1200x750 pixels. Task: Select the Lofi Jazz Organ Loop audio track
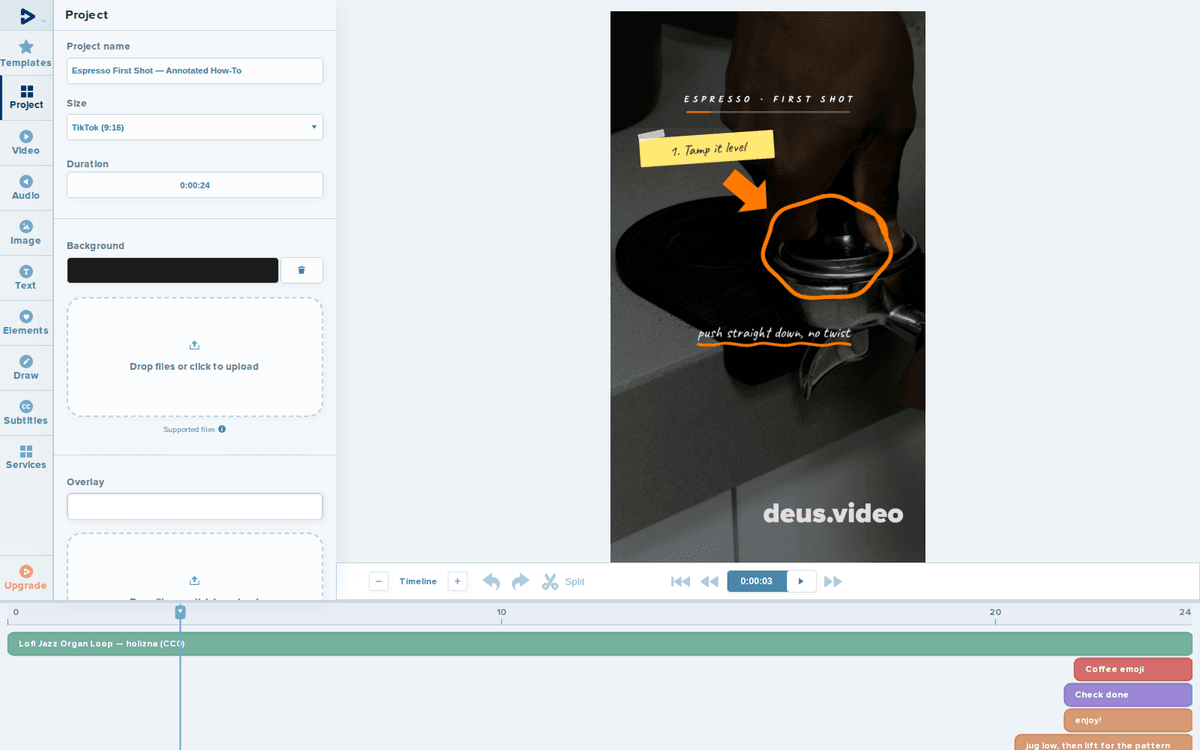(600, 644)
